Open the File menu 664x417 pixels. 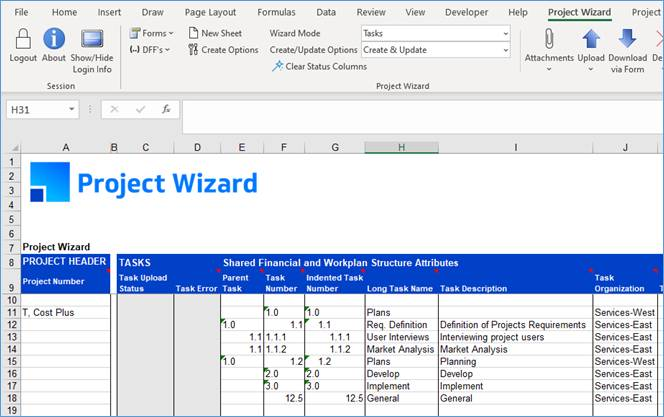coord(21,12)
